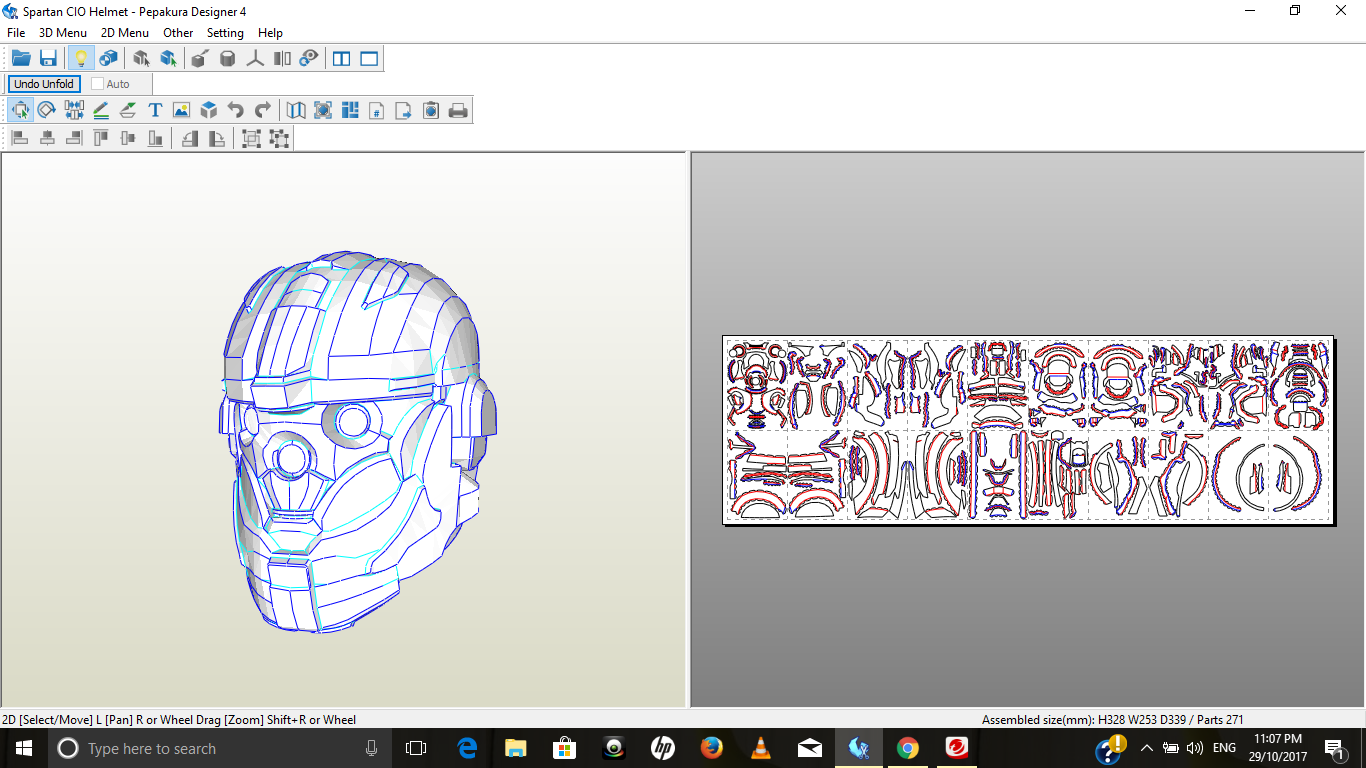
Task: Click the Ungroup parts icon
Action: 279,138
